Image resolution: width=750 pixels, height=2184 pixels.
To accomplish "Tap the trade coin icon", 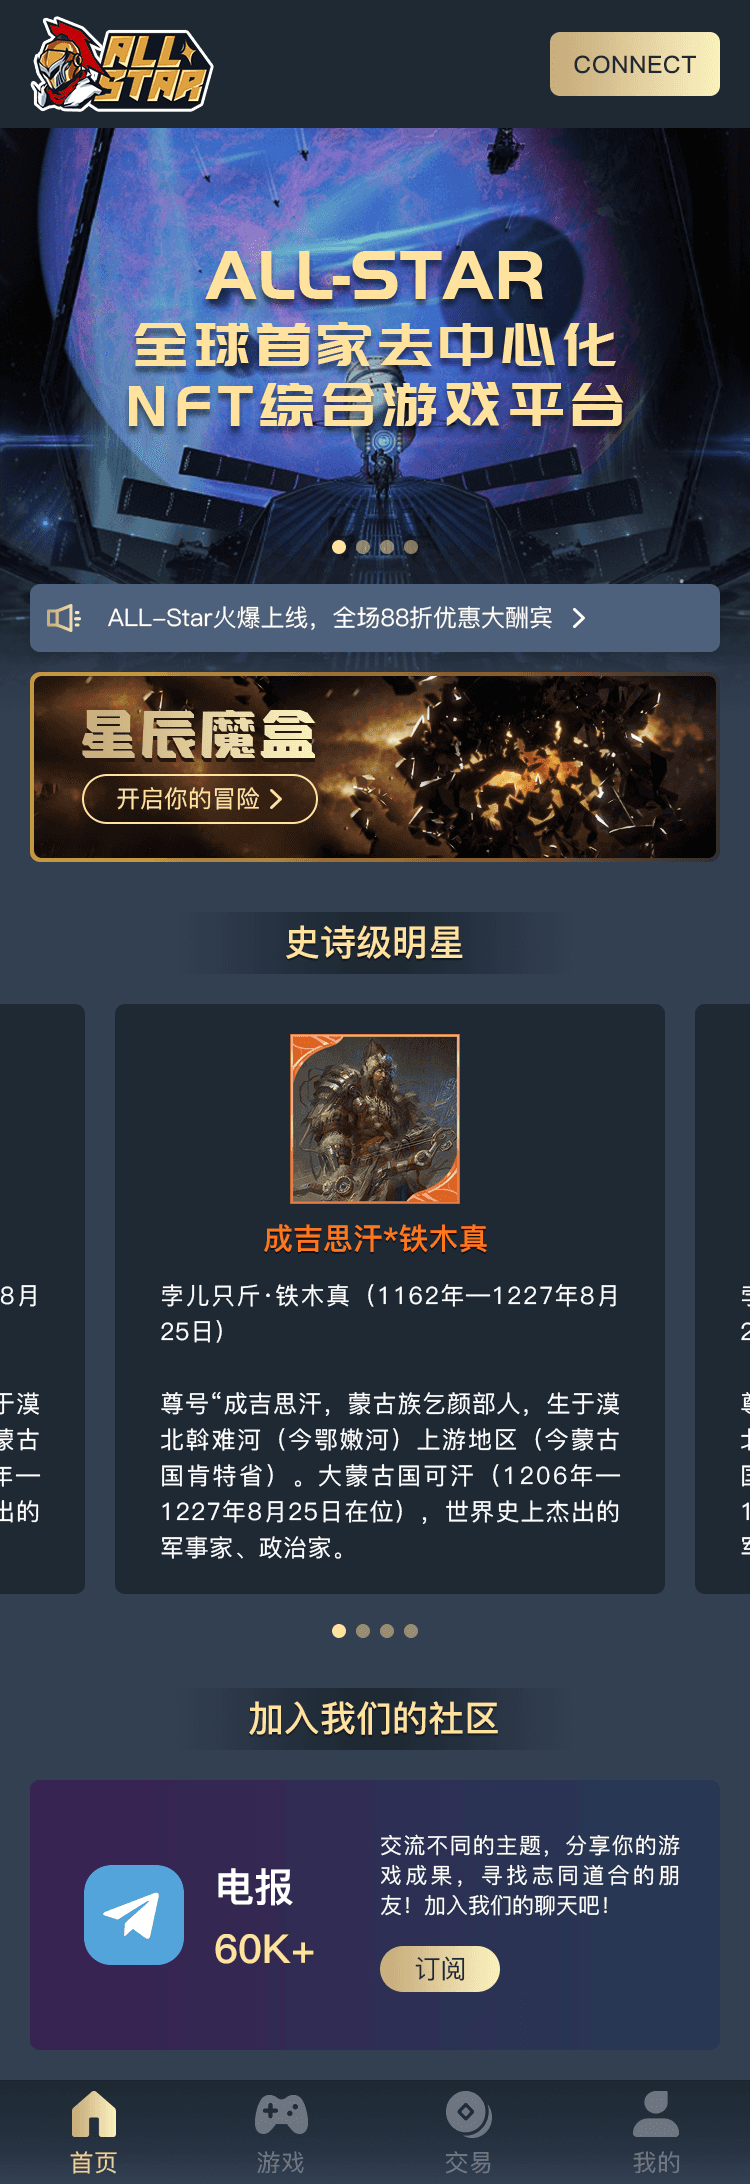I will click(468, 2114).
